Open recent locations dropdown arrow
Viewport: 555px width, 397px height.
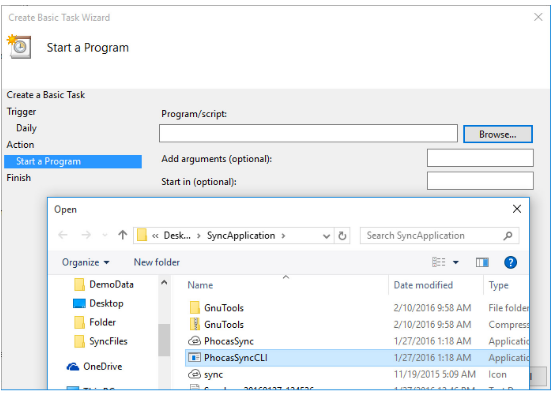point(105,235)
